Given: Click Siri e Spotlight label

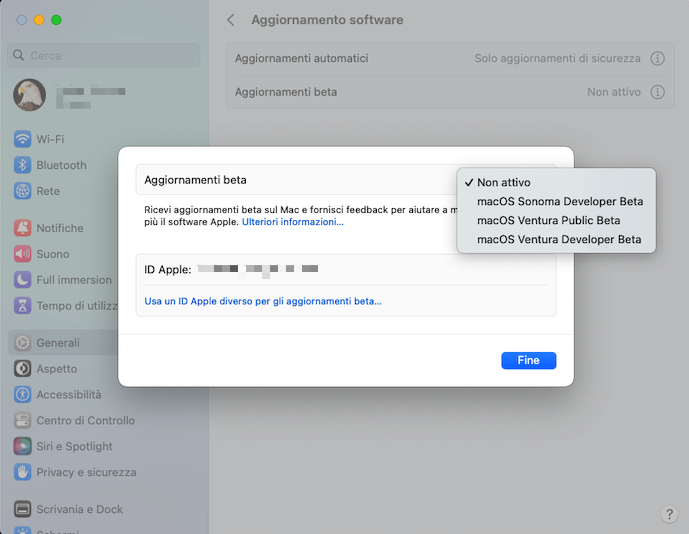Looking at the screenshot, I should point(74,446).
